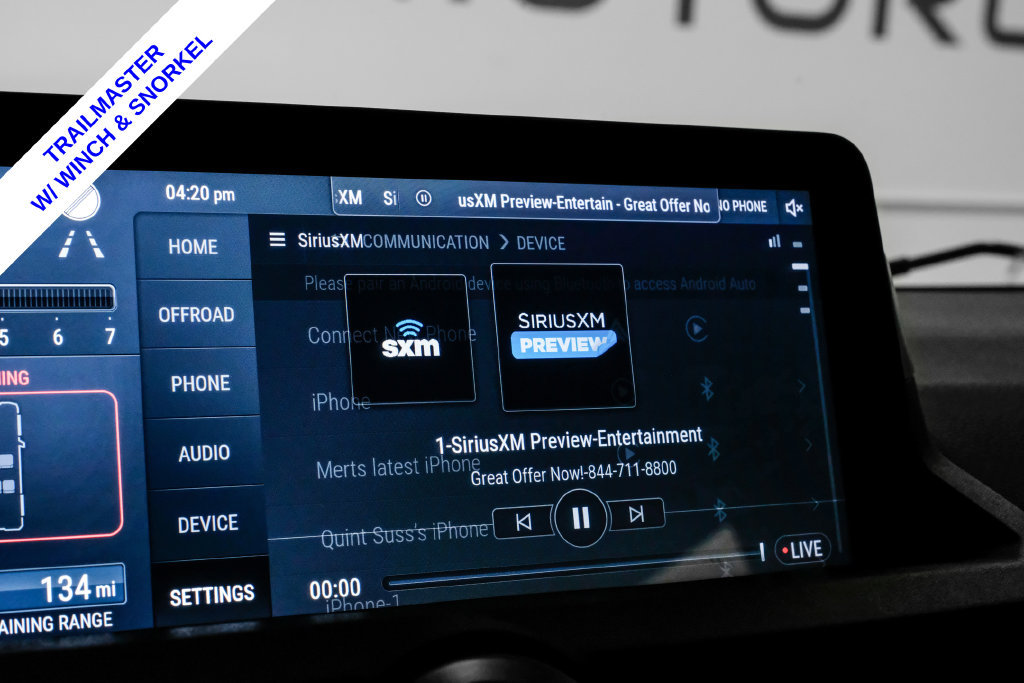Screen dimensions: 1024x683
Task: Select the SiriusXM Preview tile
Action: (563, 337)
